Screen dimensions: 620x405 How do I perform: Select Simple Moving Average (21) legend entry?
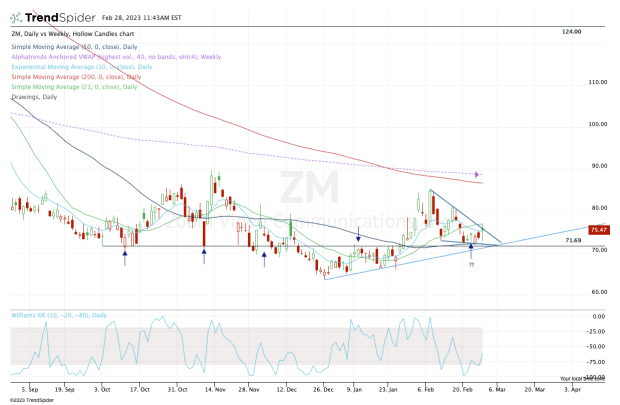coord(74,87)
